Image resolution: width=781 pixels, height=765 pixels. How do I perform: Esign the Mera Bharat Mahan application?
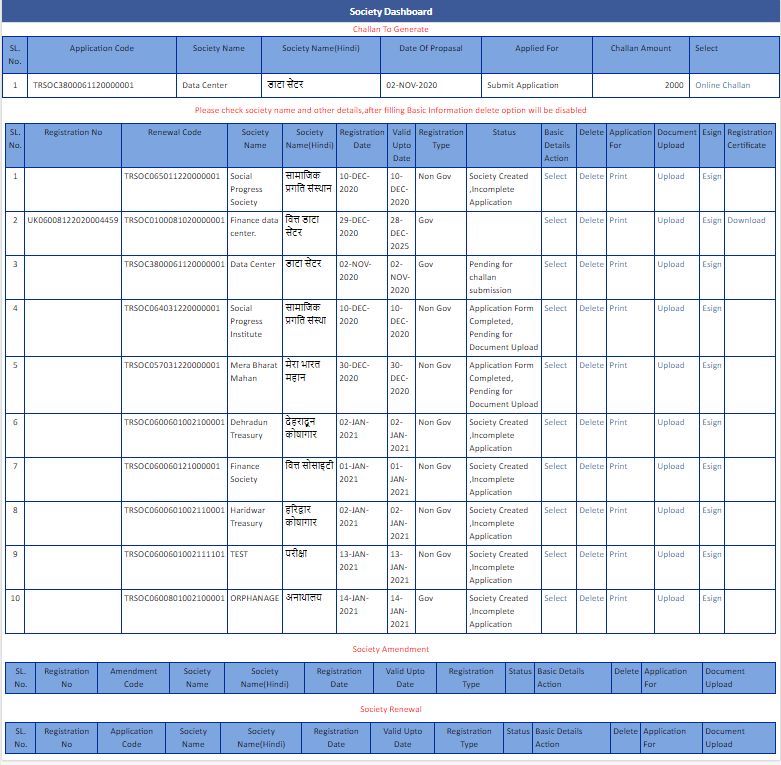(712, 365)
